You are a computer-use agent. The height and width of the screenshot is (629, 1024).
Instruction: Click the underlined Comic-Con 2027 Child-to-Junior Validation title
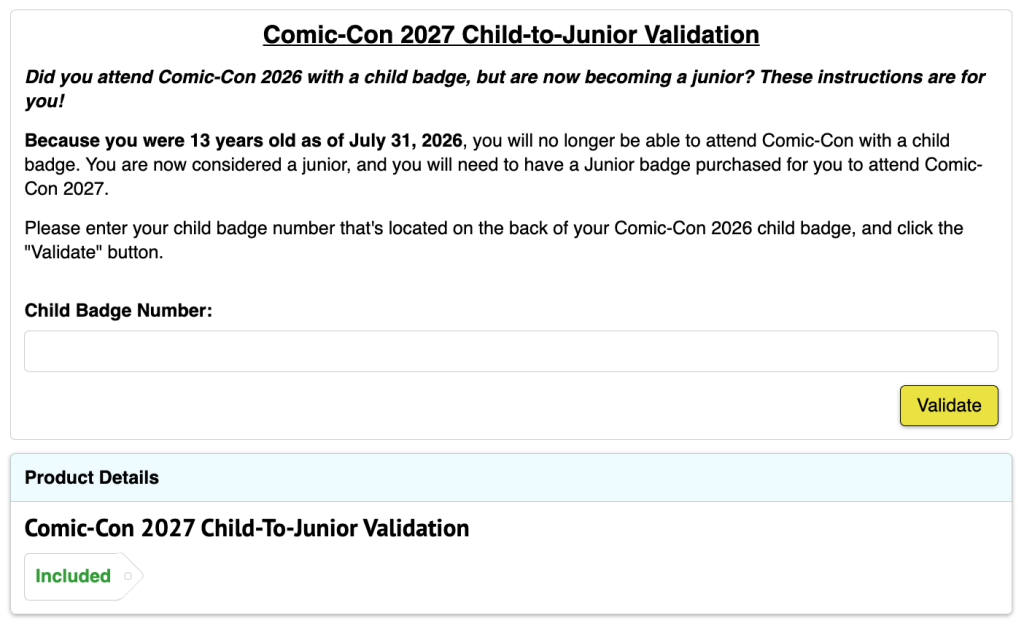pos(511,35)
